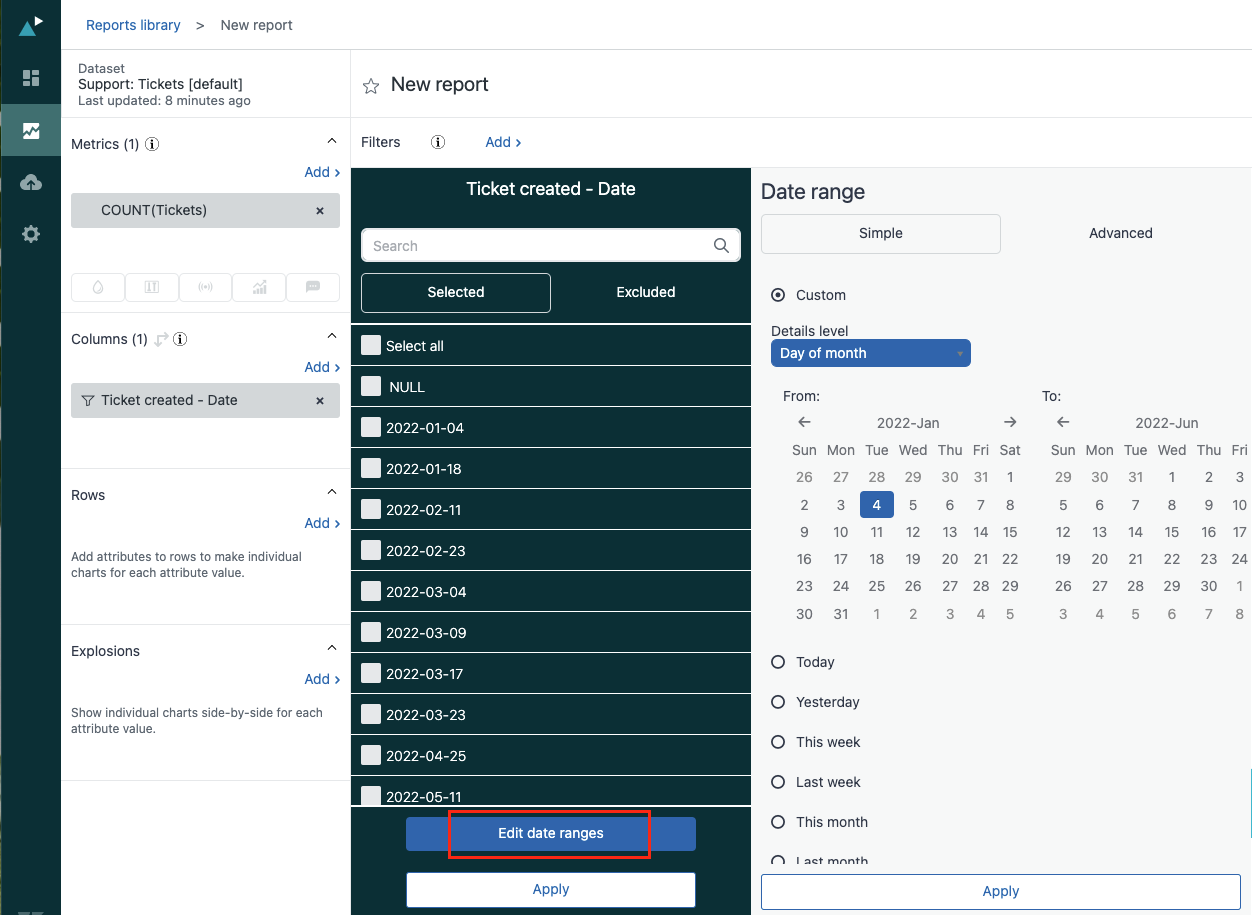Switch to the Excluded tab

point(645,292)
